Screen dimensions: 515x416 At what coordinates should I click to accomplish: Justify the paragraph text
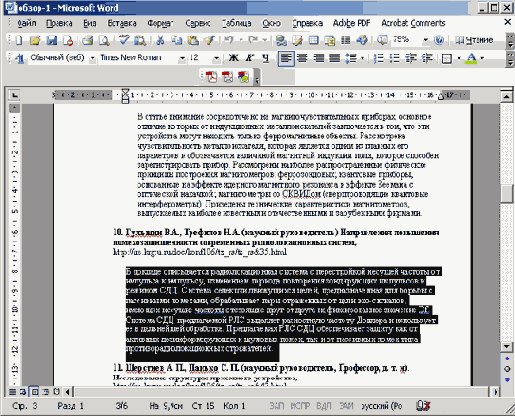click(x=335, y=58)
